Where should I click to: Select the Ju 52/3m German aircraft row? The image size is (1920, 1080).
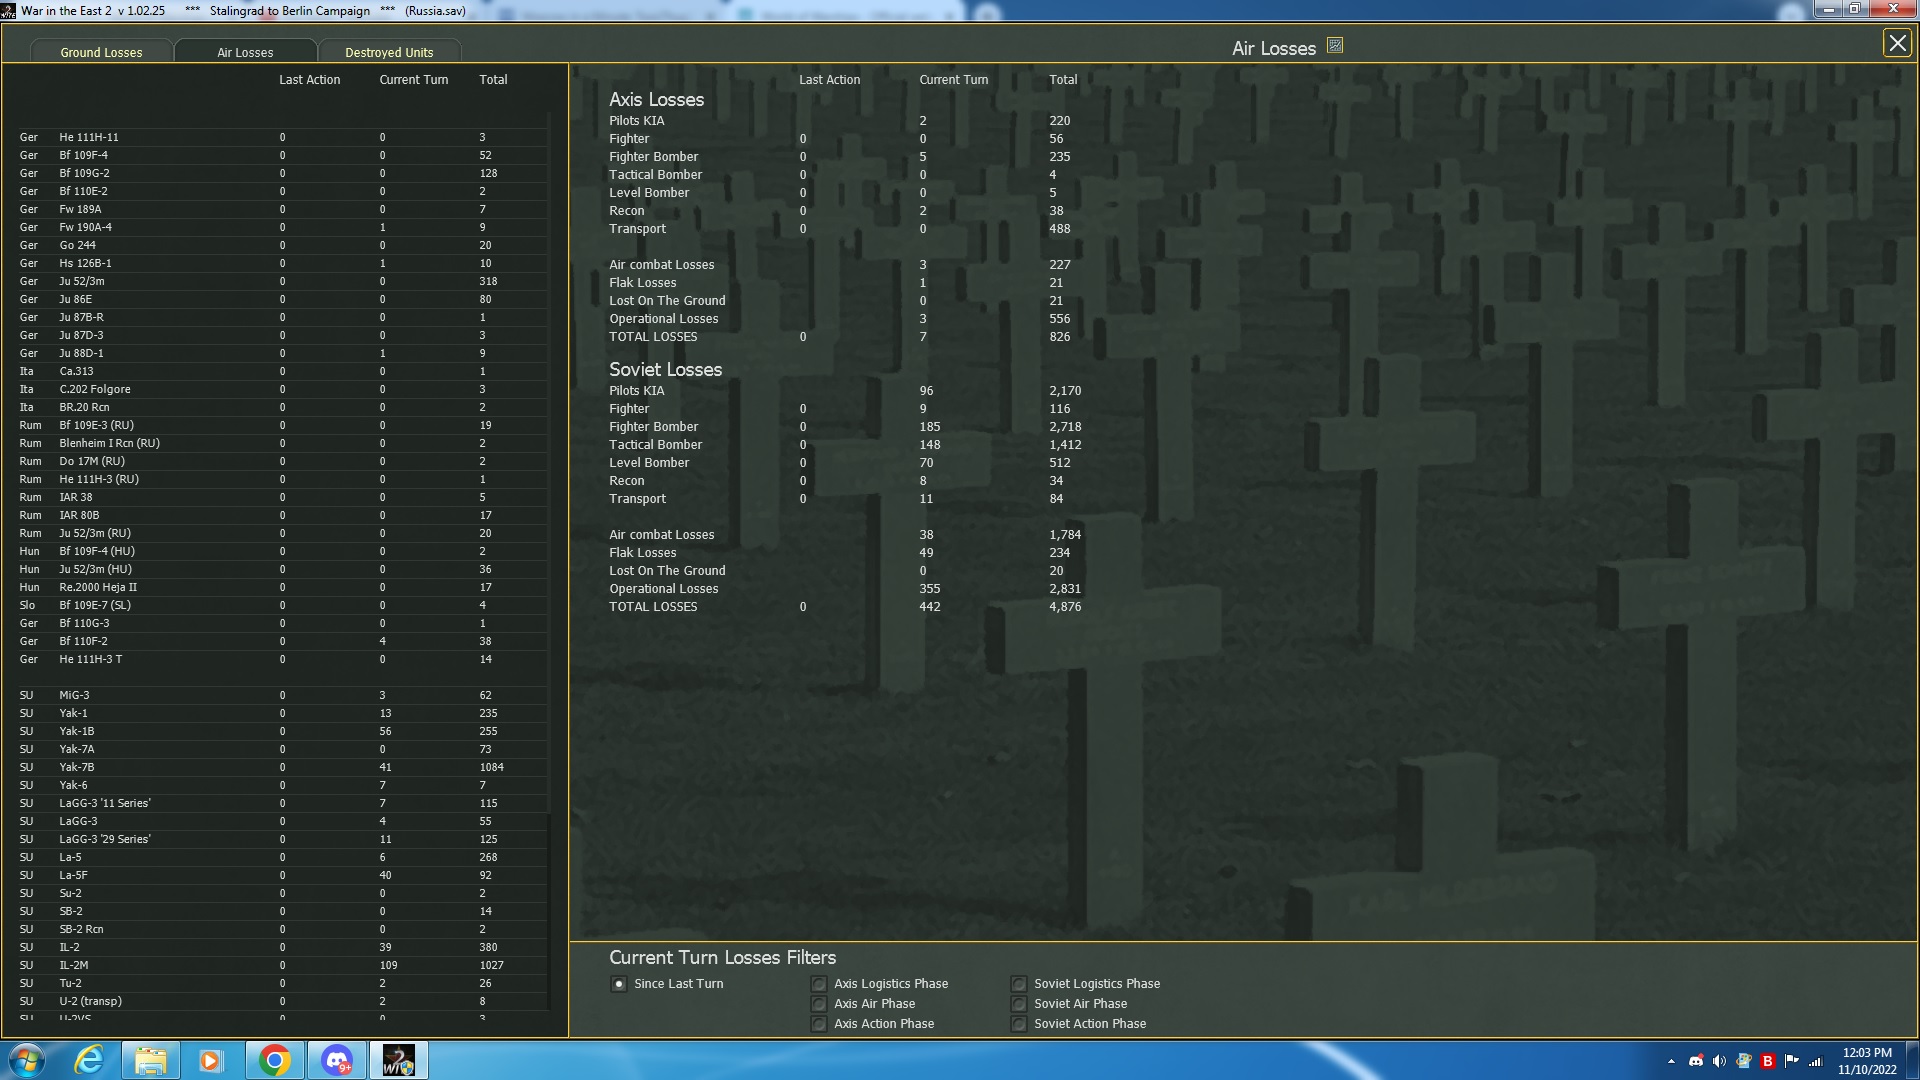tap(82, 282)
